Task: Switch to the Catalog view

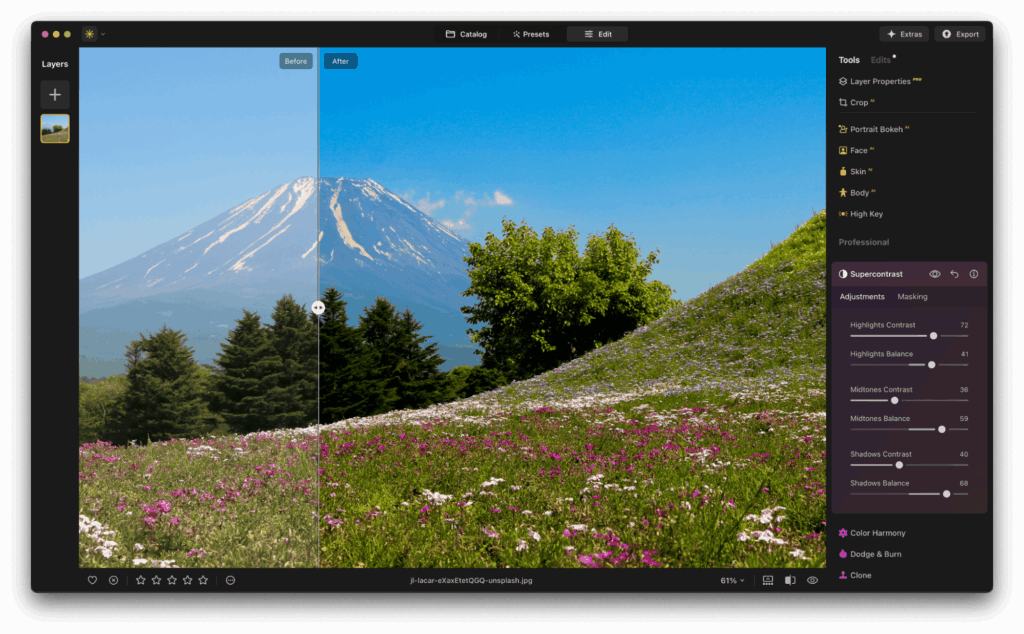Action: point(466,33)
